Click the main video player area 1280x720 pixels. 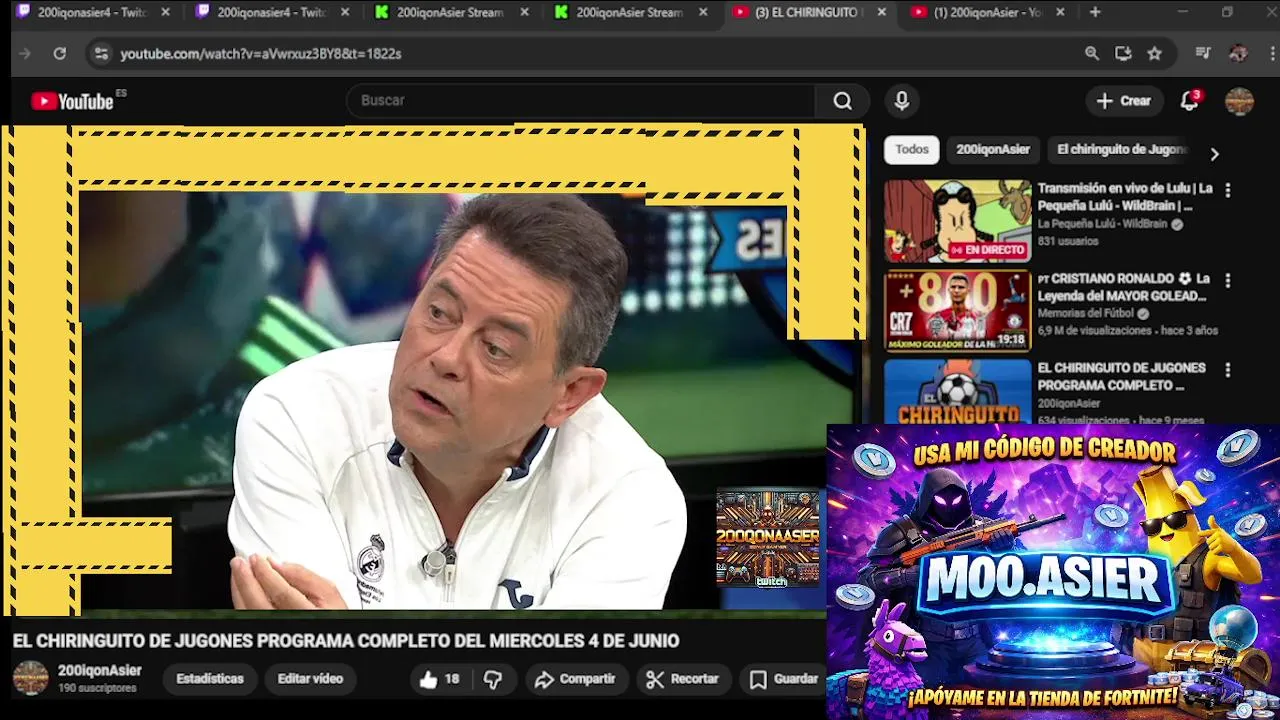432,370
